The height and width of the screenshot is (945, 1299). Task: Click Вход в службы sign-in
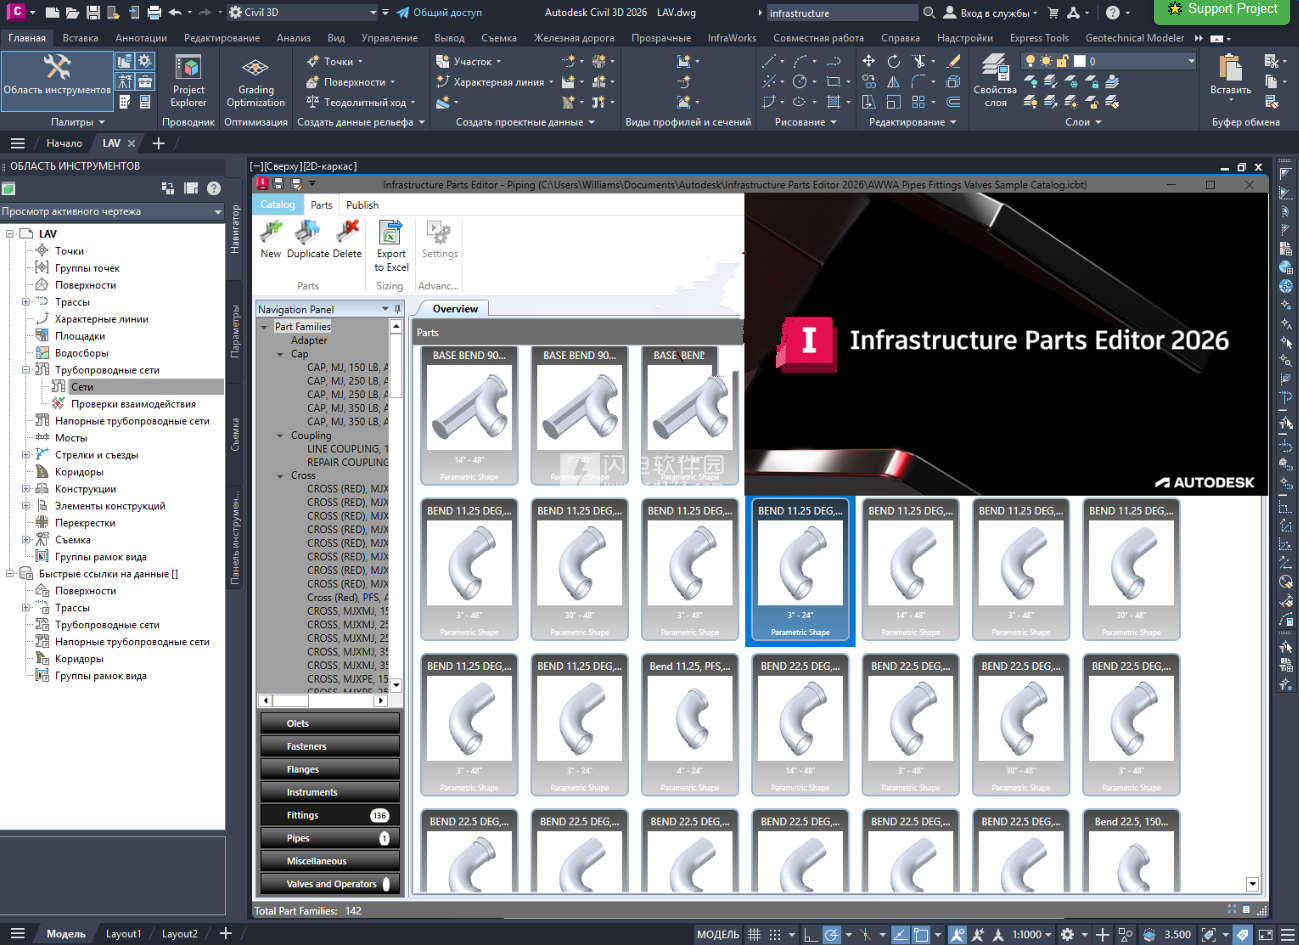pyautogui.click(x=988, y=13)
